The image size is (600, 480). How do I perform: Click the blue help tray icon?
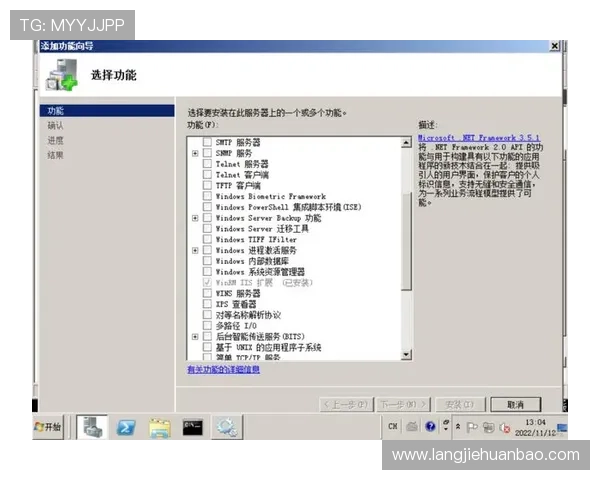pos(430,426)
